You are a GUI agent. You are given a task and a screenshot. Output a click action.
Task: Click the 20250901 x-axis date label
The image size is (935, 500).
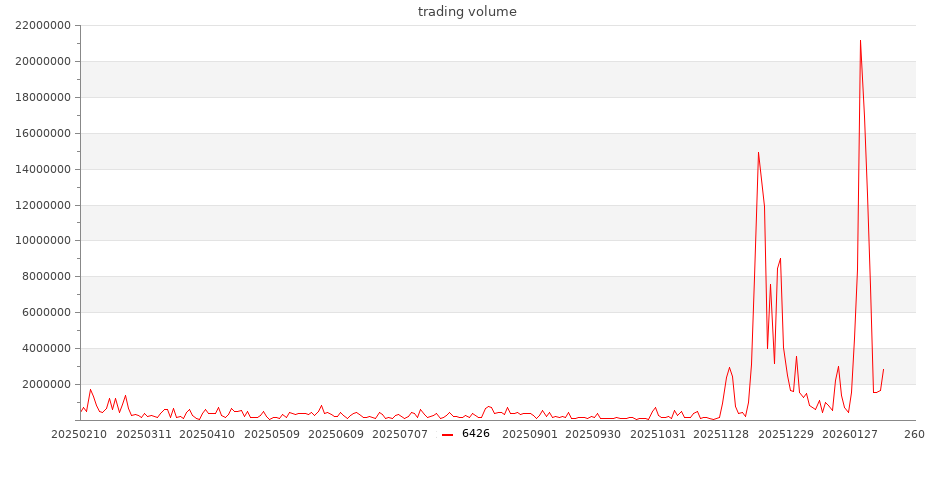530,434
